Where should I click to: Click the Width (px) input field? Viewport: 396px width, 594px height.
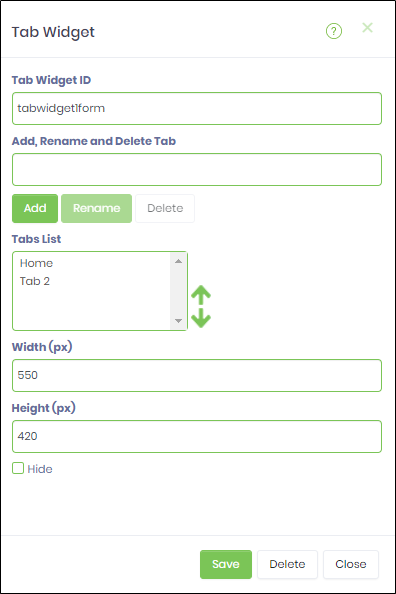(197, 375)
